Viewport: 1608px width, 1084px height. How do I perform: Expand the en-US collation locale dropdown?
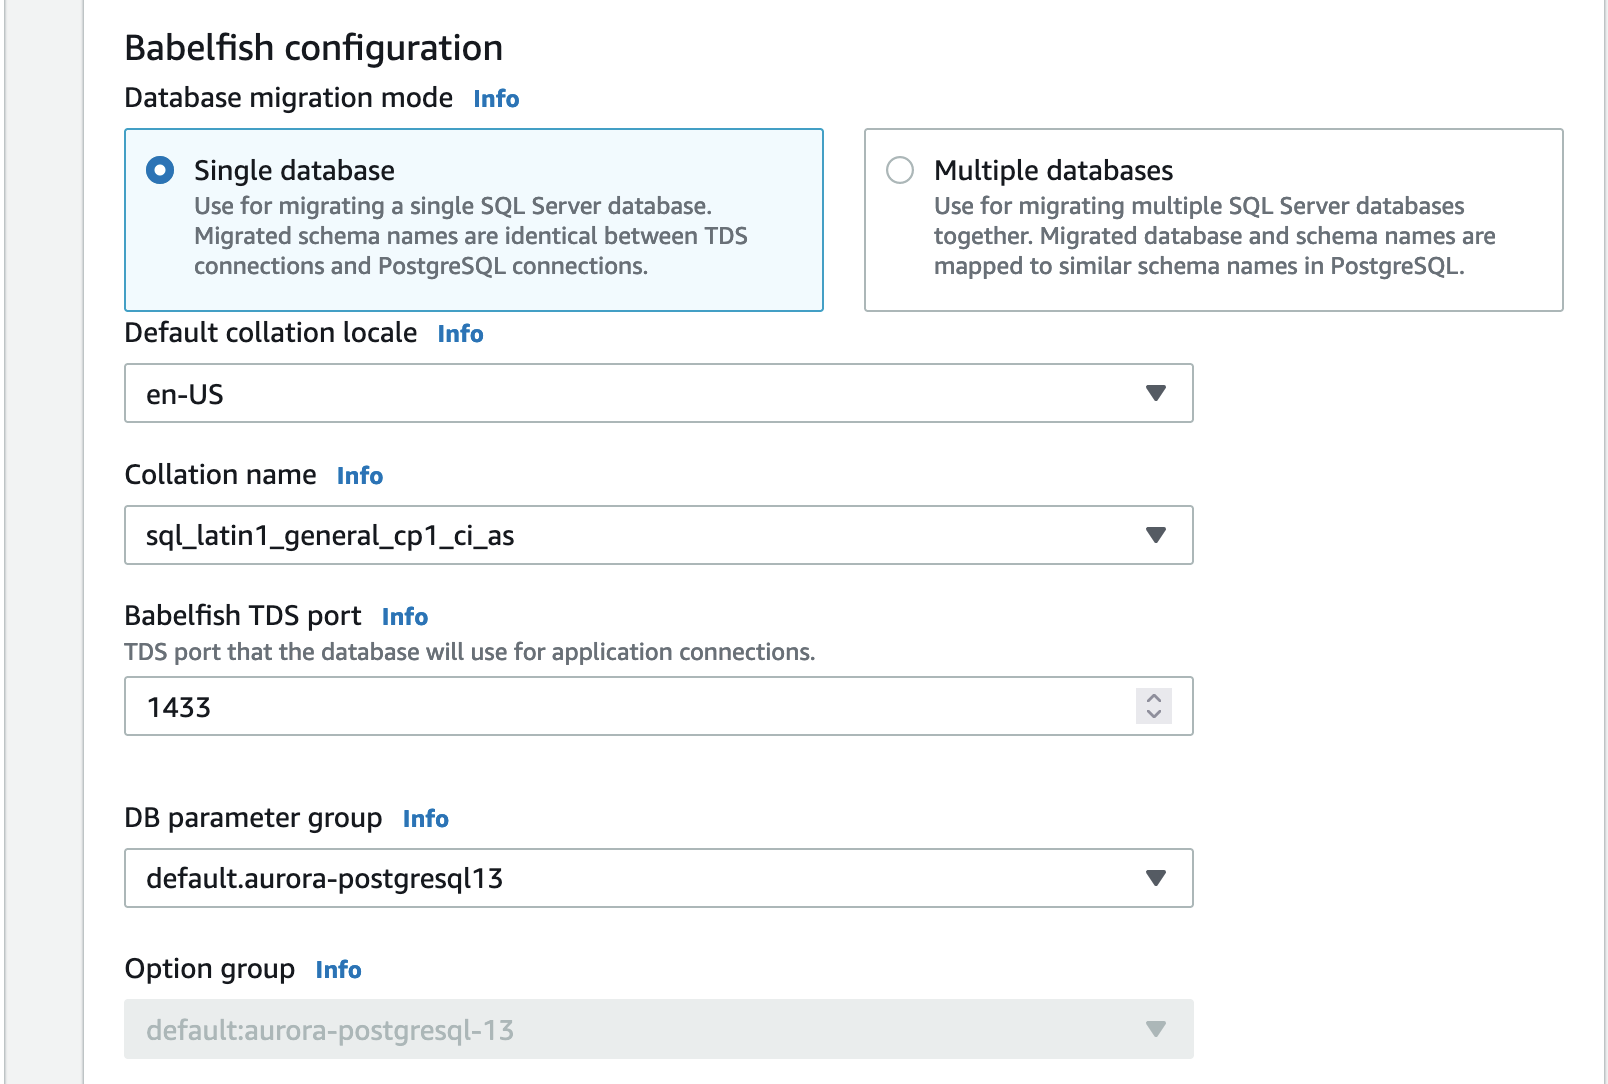coord(659,393)
